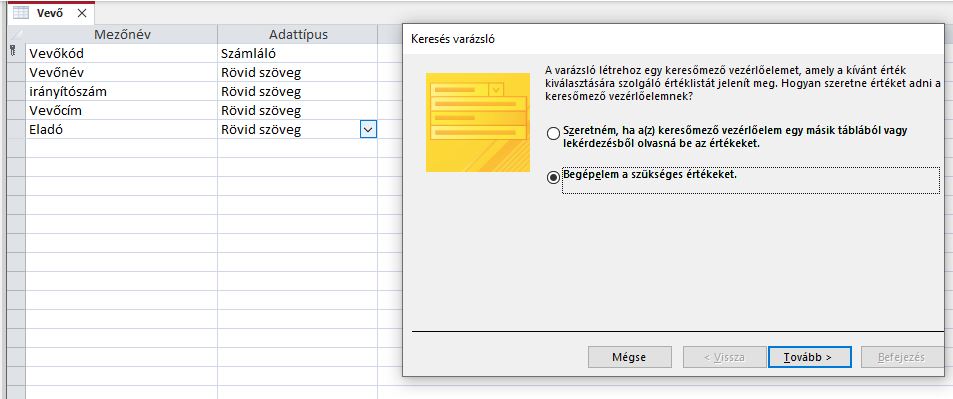The height and width of the screenshot is (399, 953).
Task: Click the Vevőkód field name cell
Action: click(x=122, y=54)
